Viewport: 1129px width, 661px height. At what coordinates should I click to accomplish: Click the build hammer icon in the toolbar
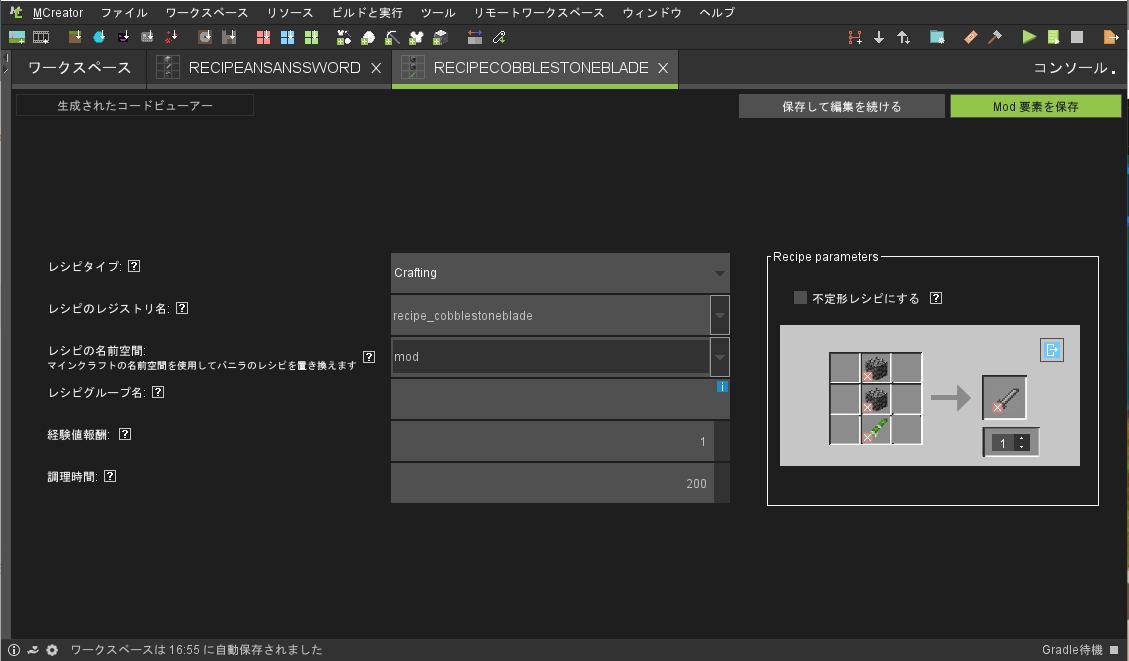(994, 37)
